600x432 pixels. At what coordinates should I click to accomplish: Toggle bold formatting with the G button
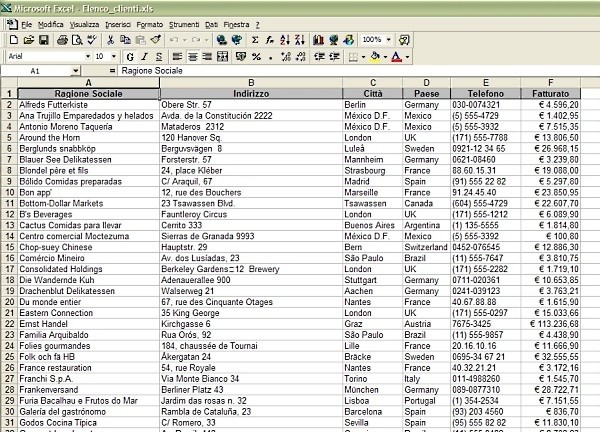(131, 57)
